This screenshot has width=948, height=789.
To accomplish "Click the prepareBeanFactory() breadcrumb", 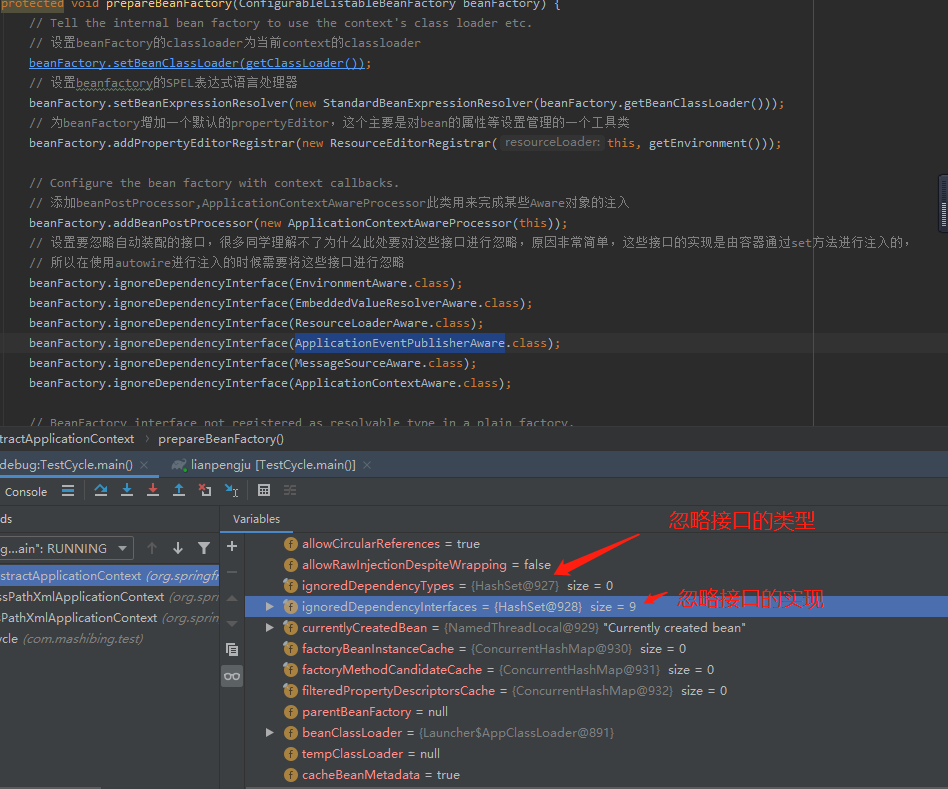I will [221, 439].
